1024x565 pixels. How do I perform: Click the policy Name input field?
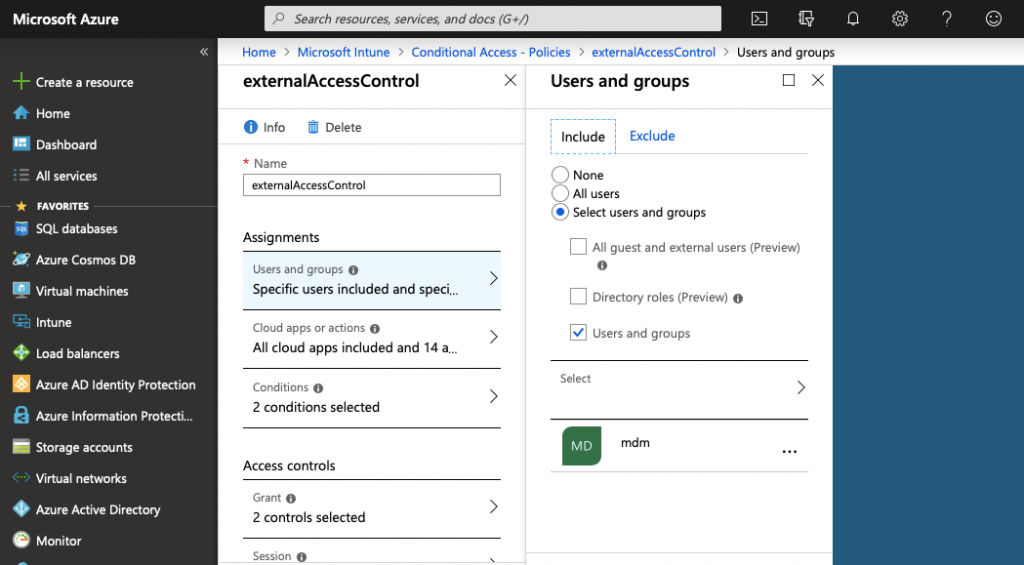372,185
